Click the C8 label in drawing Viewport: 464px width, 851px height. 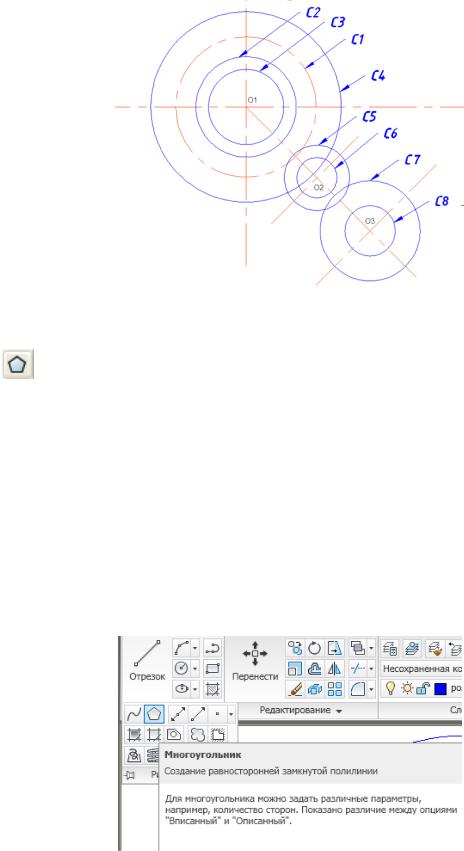click(x=442, y=201)
